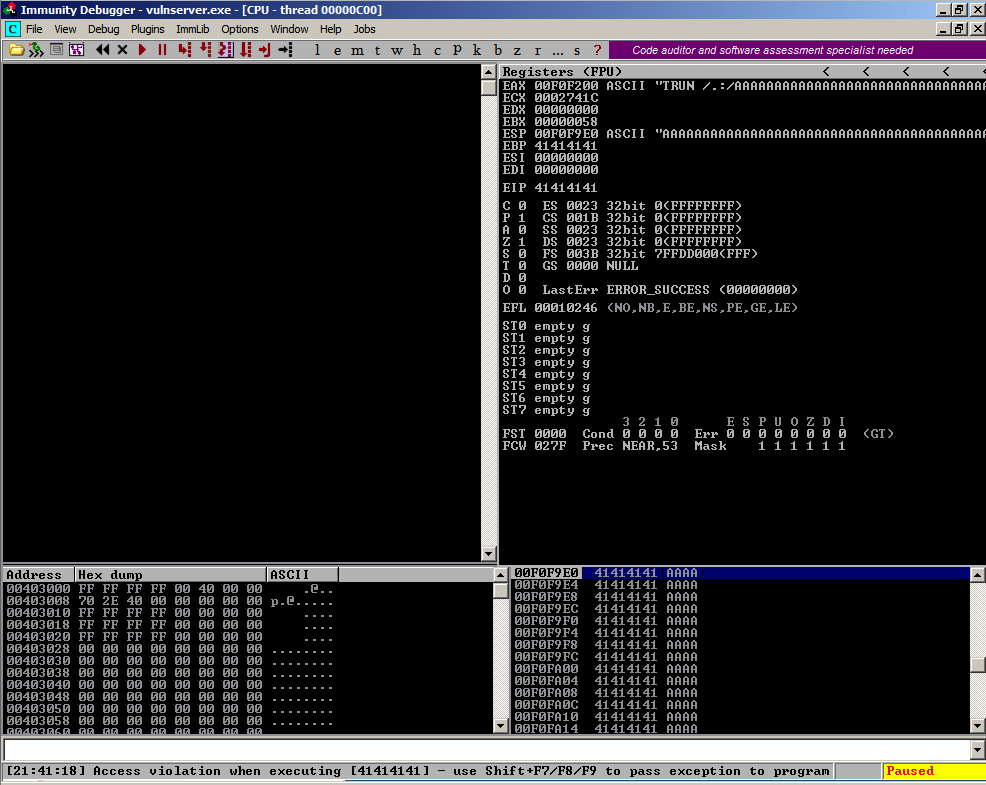This screenshot has width=986, height=785.
Task: Show References via 'r' button
Action: 537,50
